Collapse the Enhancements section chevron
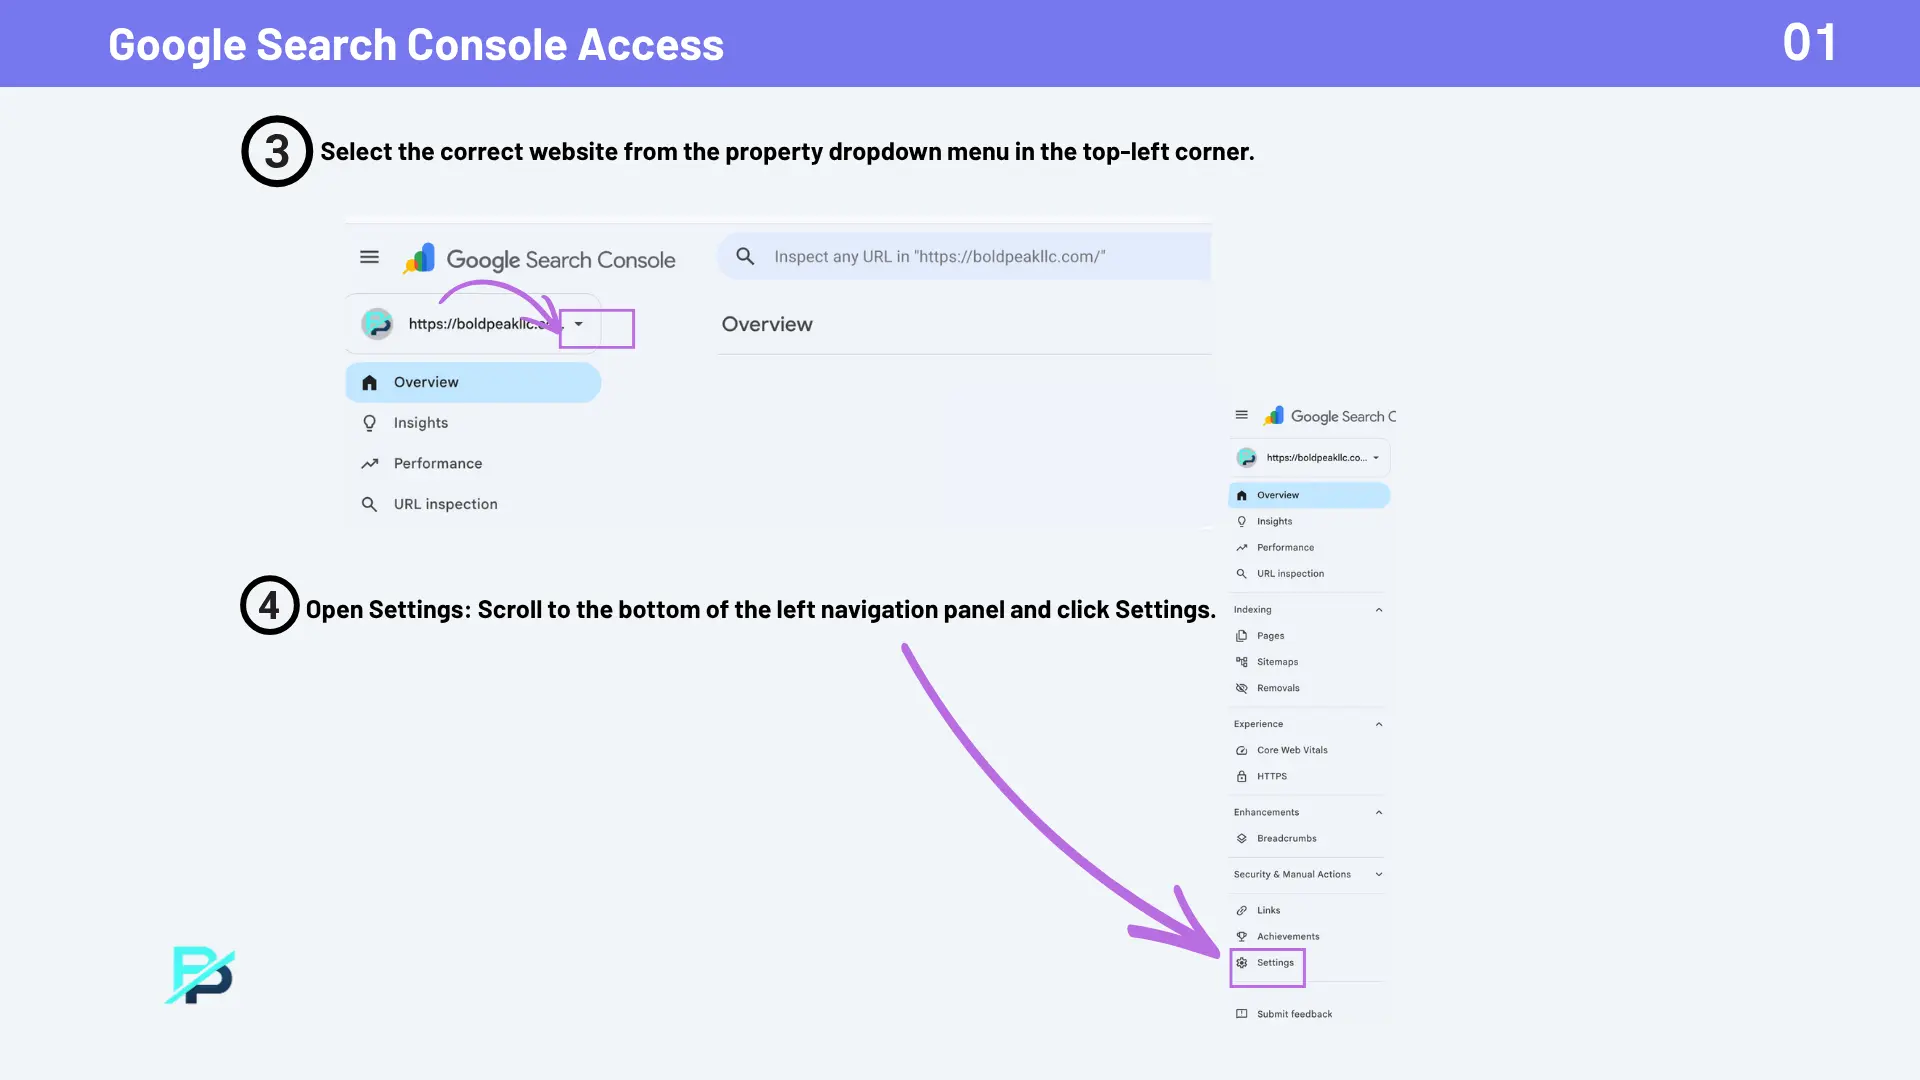This screenshot has height=1080, width=1920. click(x=1379, y=813)
